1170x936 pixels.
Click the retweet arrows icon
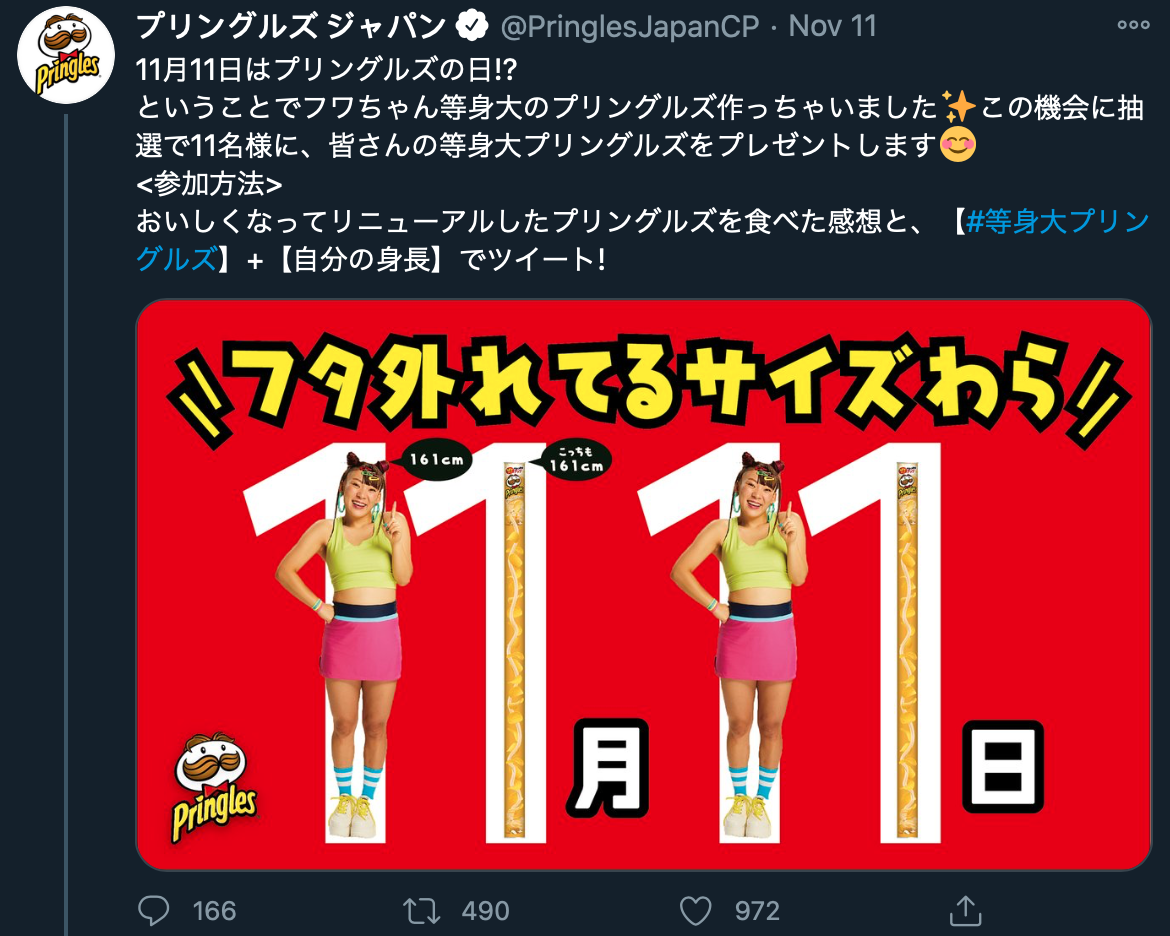422,911
